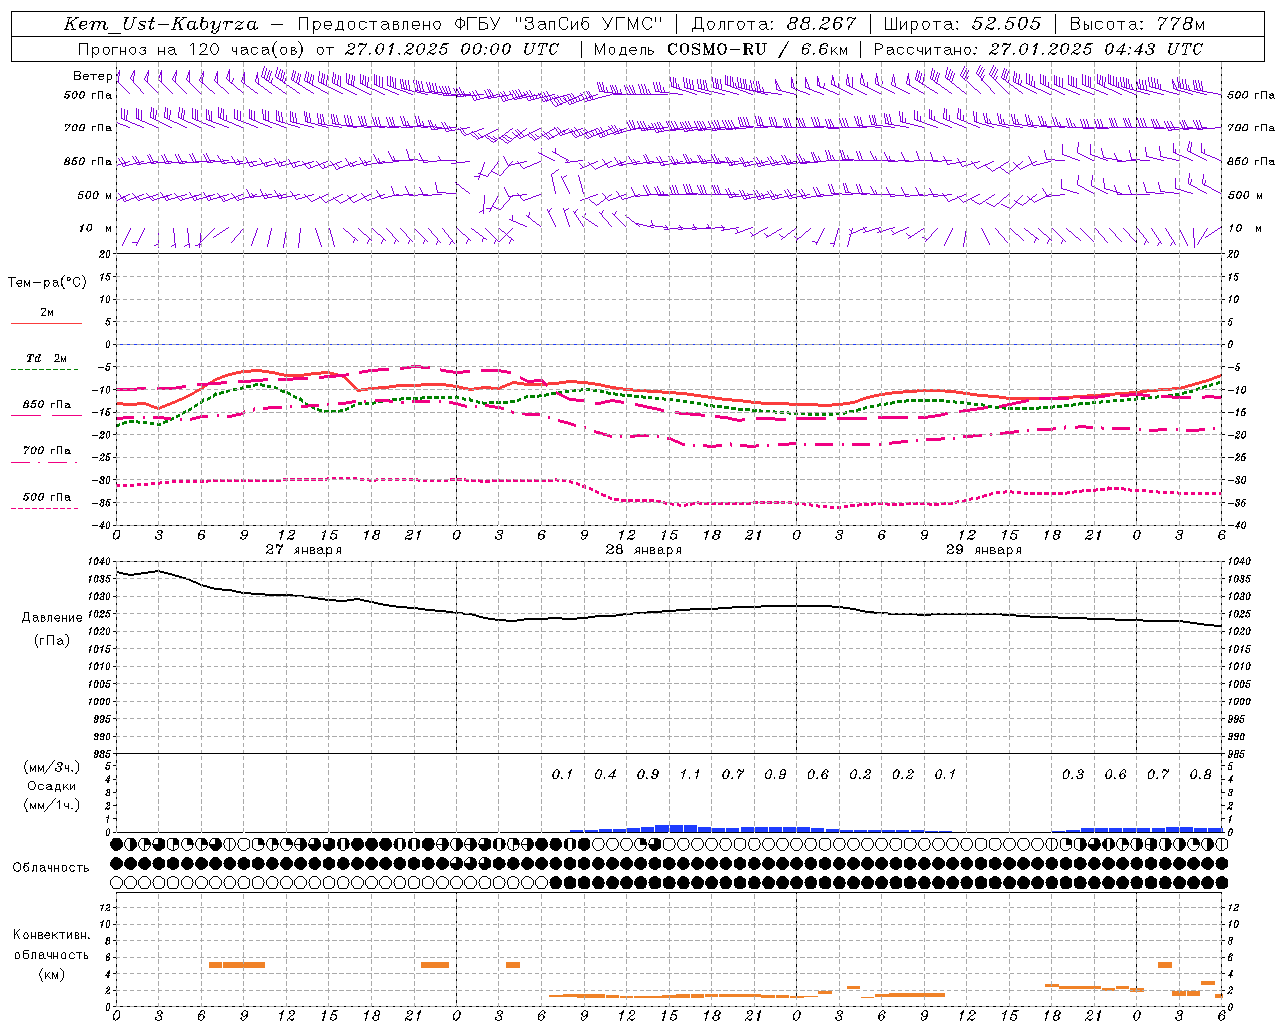The height and width of the screenshot is (1024, 1280).
Task: Click the elevation text Высота: 778м
Action: coord(1137,24)
